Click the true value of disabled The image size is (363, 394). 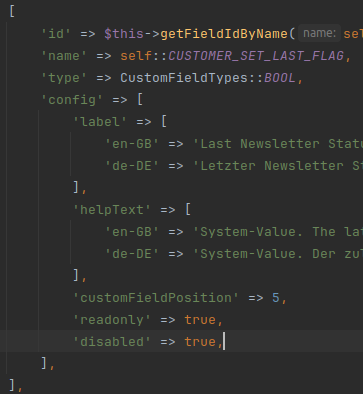pos(200,342)
